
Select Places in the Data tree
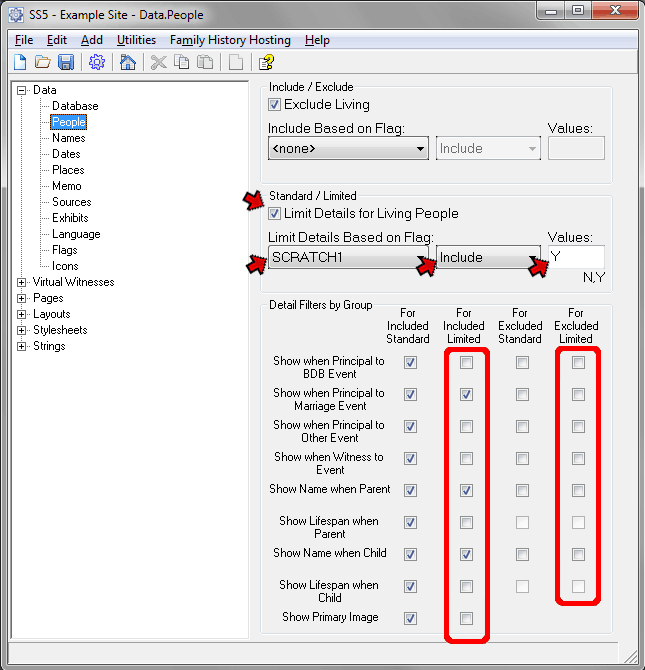tap(68, 170)
